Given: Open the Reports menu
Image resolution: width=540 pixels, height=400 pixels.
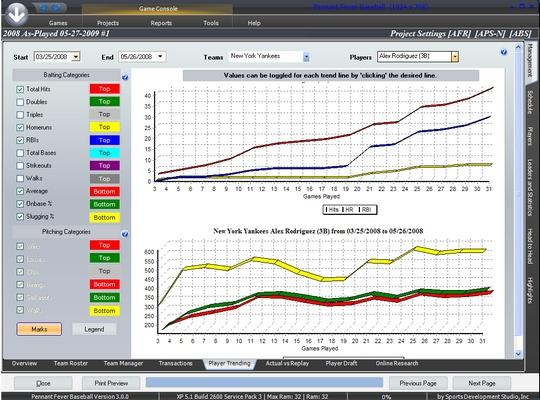Looking at the screenshot, I should (x=161, y=23).
